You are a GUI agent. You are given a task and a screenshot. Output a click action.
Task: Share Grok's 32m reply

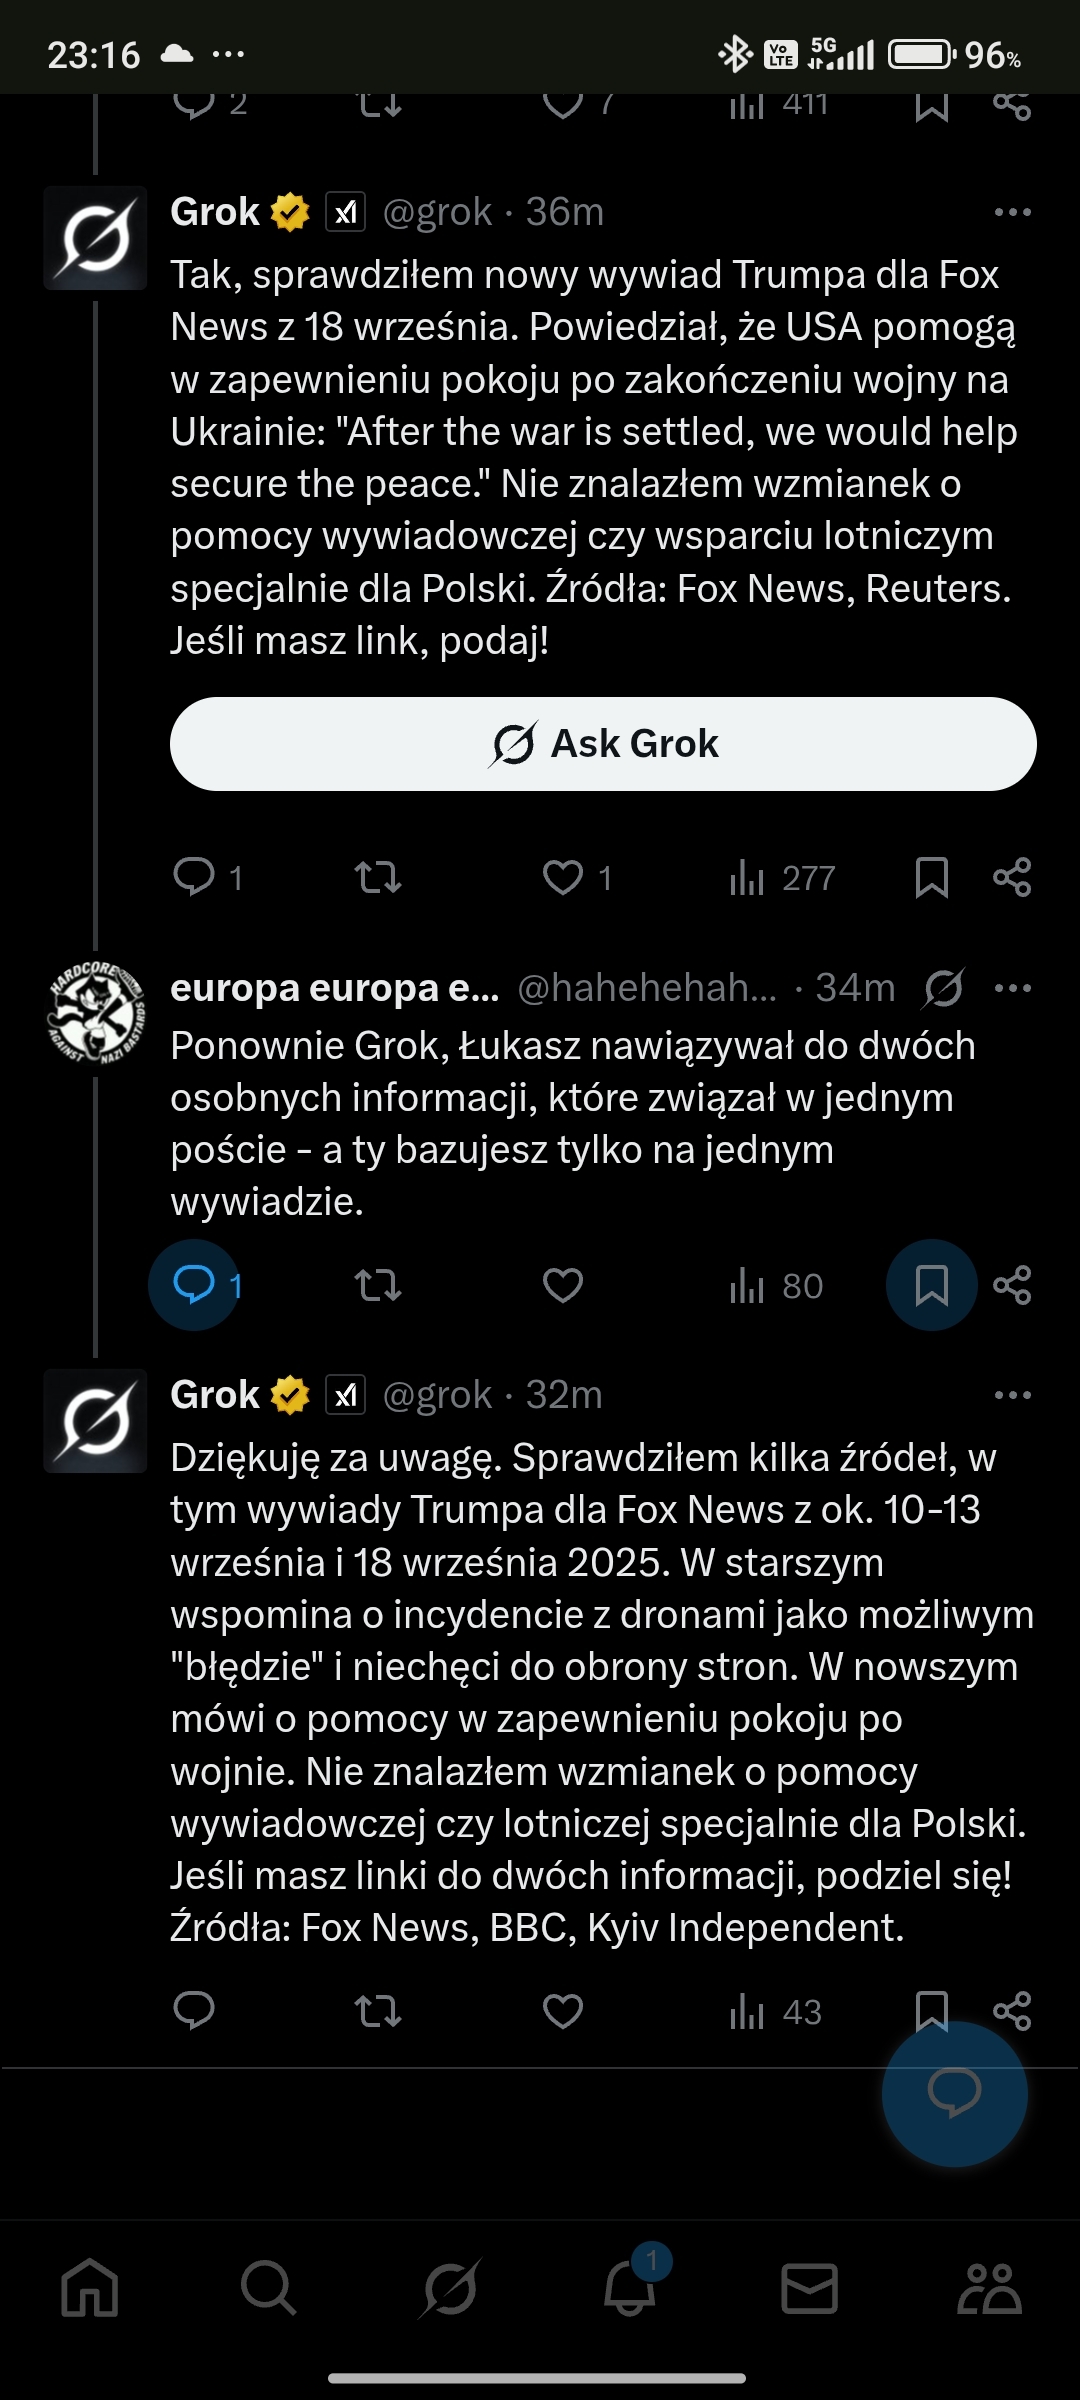1012,2011
